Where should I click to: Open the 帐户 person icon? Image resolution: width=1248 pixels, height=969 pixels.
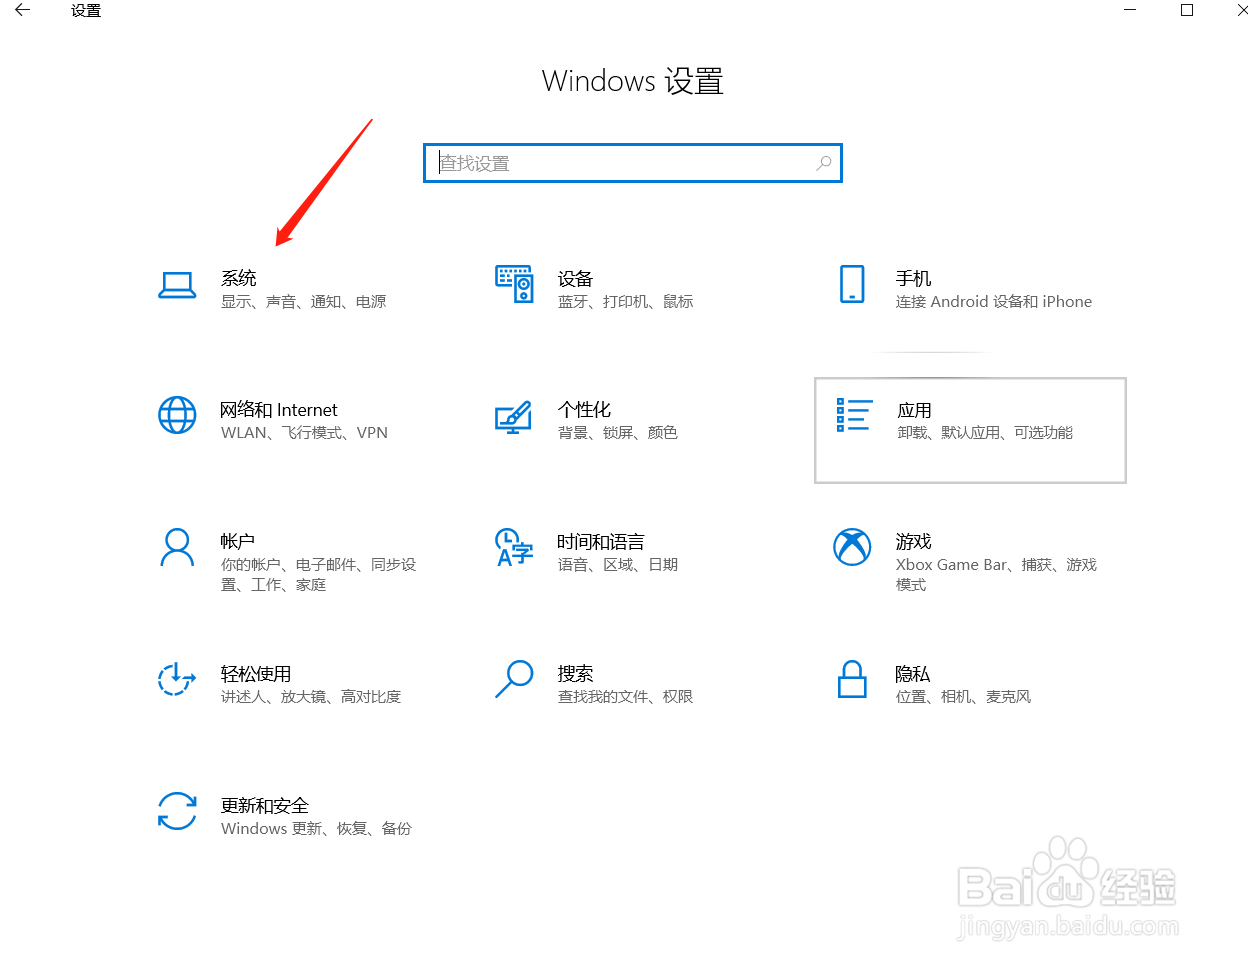177,547
